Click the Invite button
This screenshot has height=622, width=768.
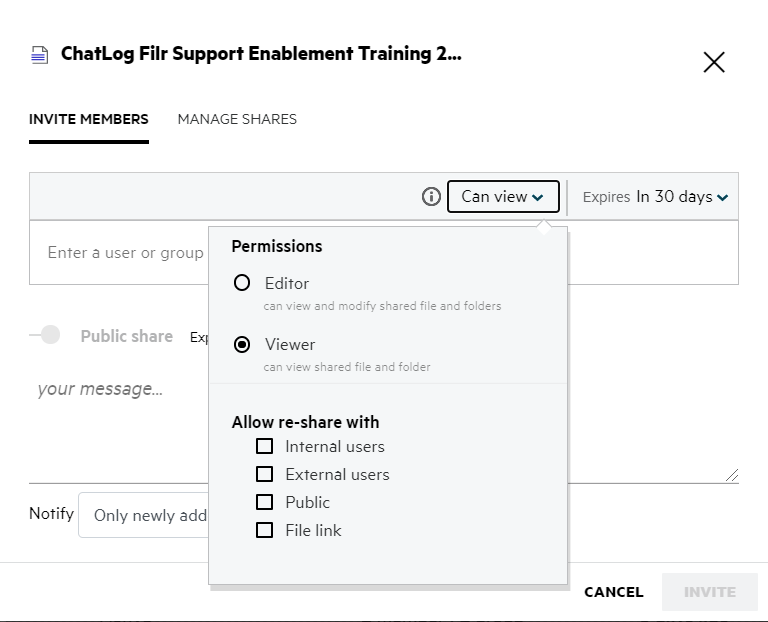[709, 592]
